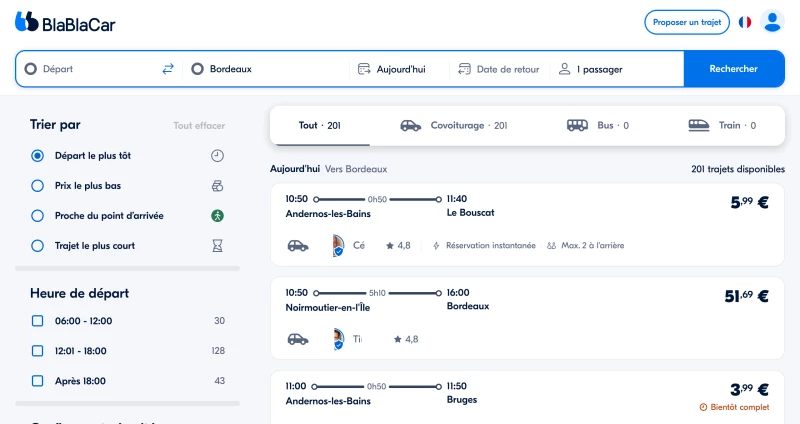Click the count 43 next to Après 18:00
Screen dimensions: 800x424
tap(219, 381)
